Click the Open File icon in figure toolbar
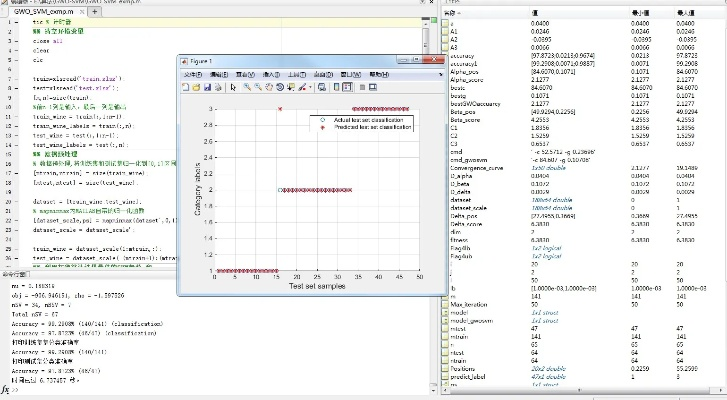 196,87
